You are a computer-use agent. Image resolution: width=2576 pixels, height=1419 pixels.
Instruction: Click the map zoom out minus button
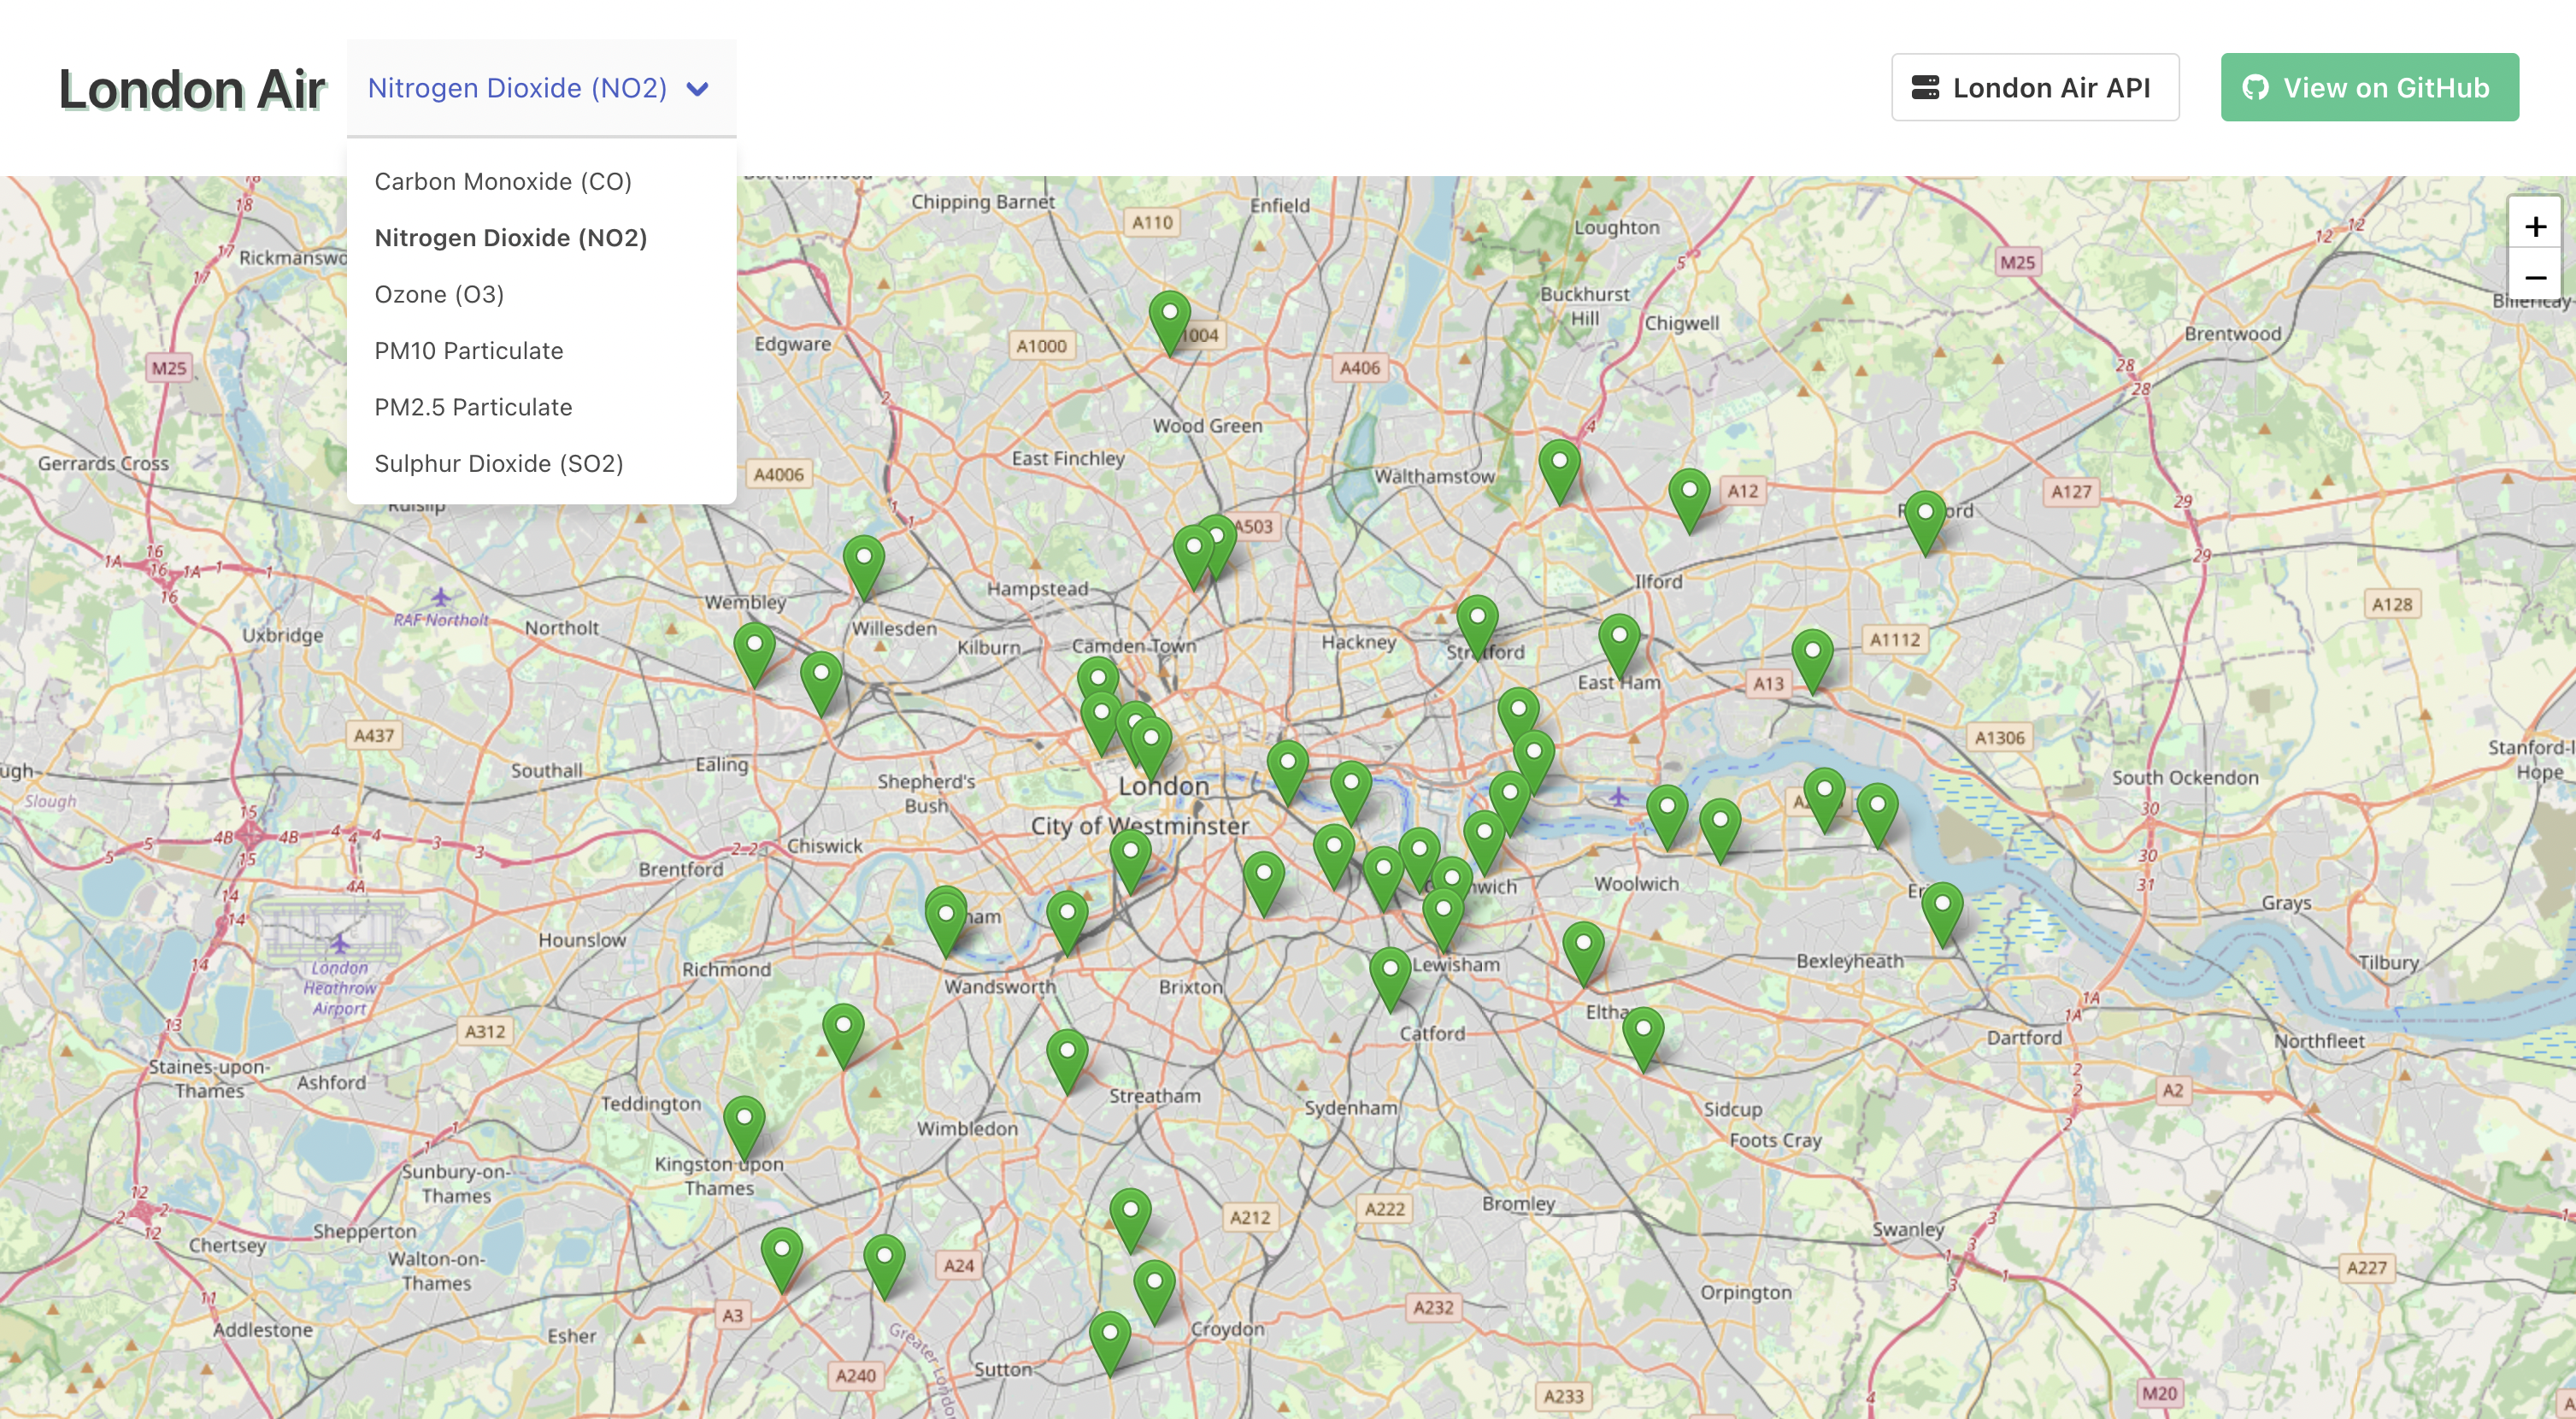tap(2534, 277)
